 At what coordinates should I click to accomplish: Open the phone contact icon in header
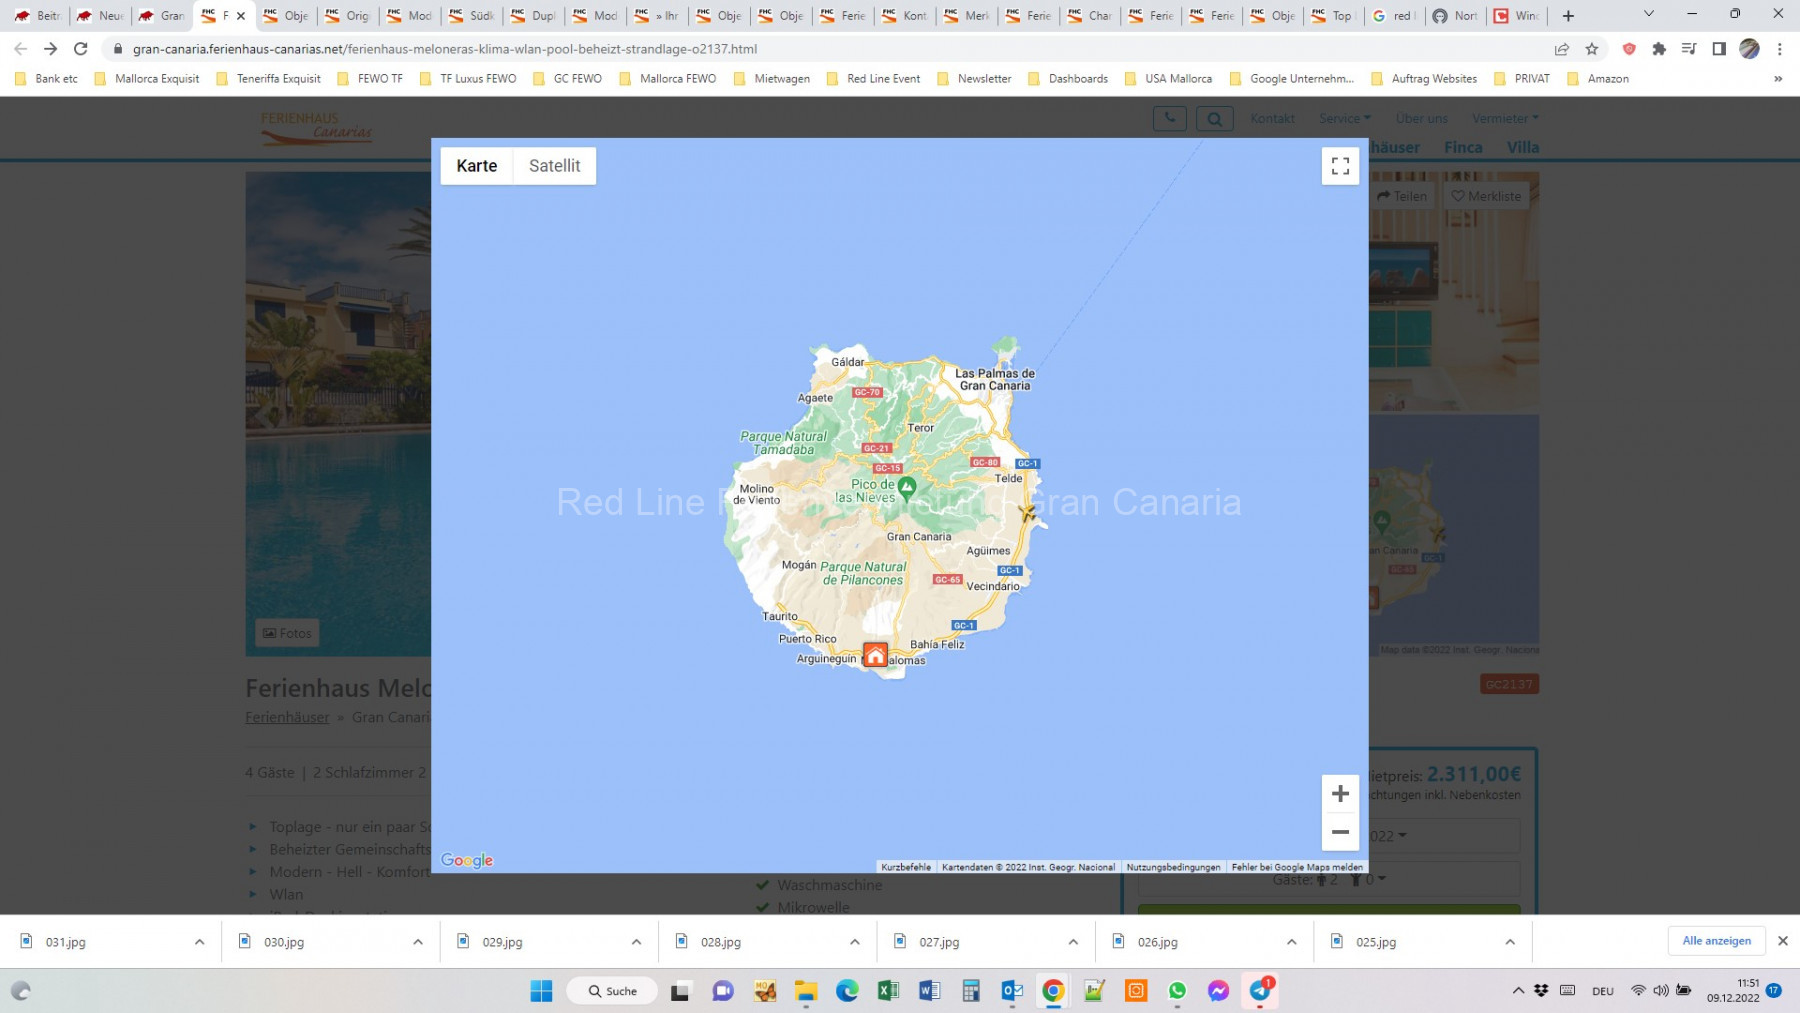(1170, 118)
